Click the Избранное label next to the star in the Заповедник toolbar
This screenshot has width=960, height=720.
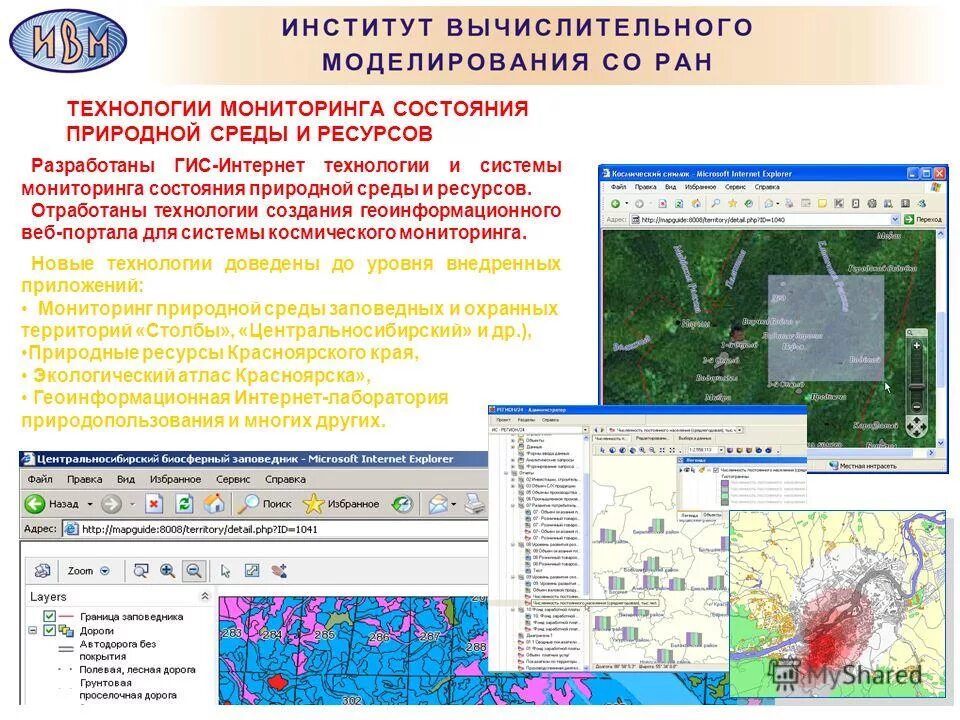[353, 504]
